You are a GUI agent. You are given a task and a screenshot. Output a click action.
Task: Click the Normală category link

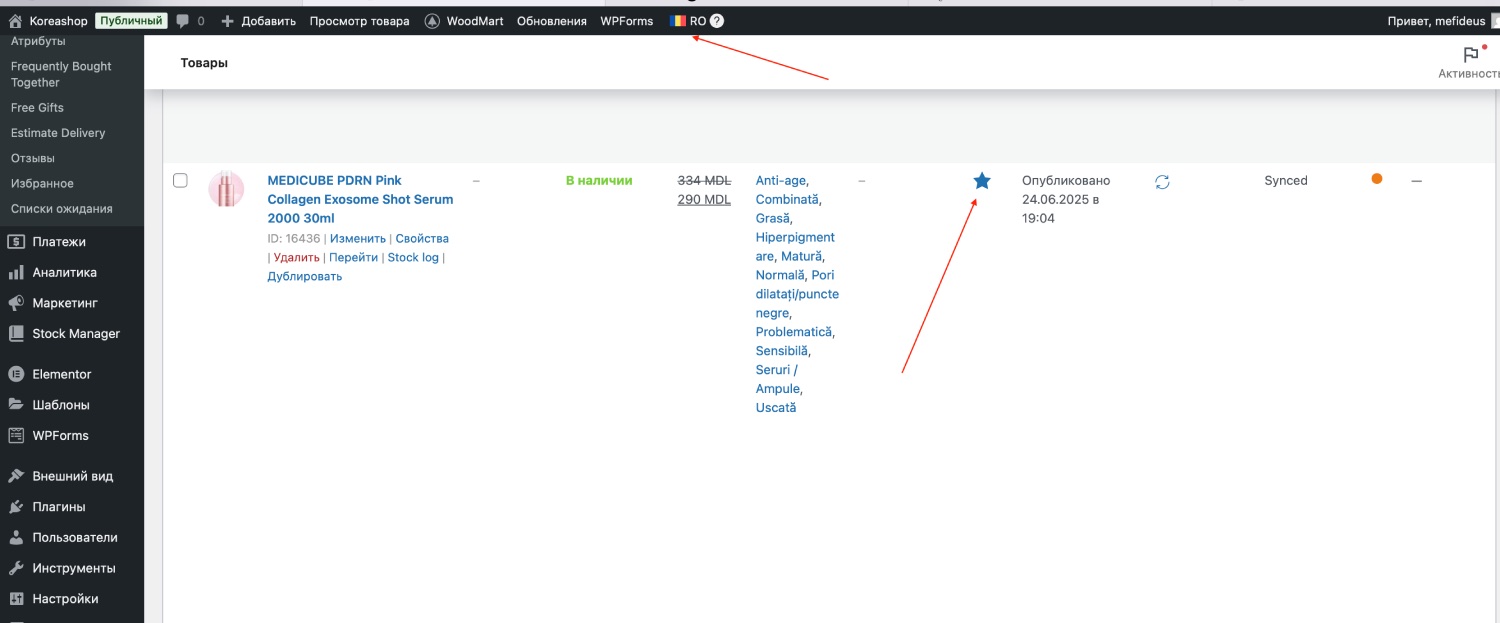pyautogui.click(x=780, y=275)
